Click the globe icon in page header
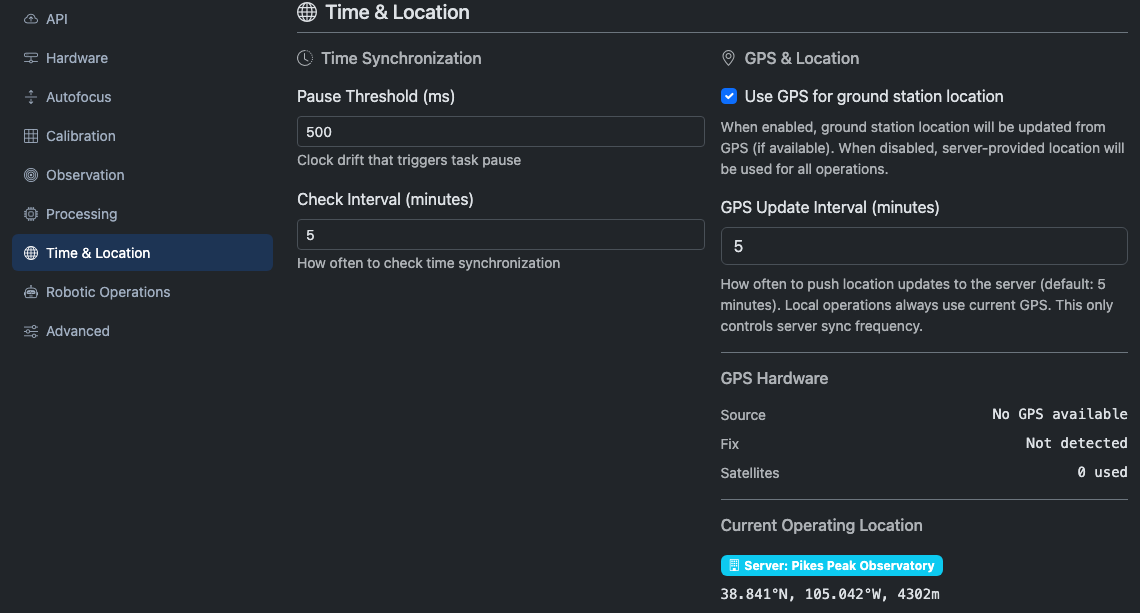Viewport: 1140px width, 613px height. click(x=307, y=12)
